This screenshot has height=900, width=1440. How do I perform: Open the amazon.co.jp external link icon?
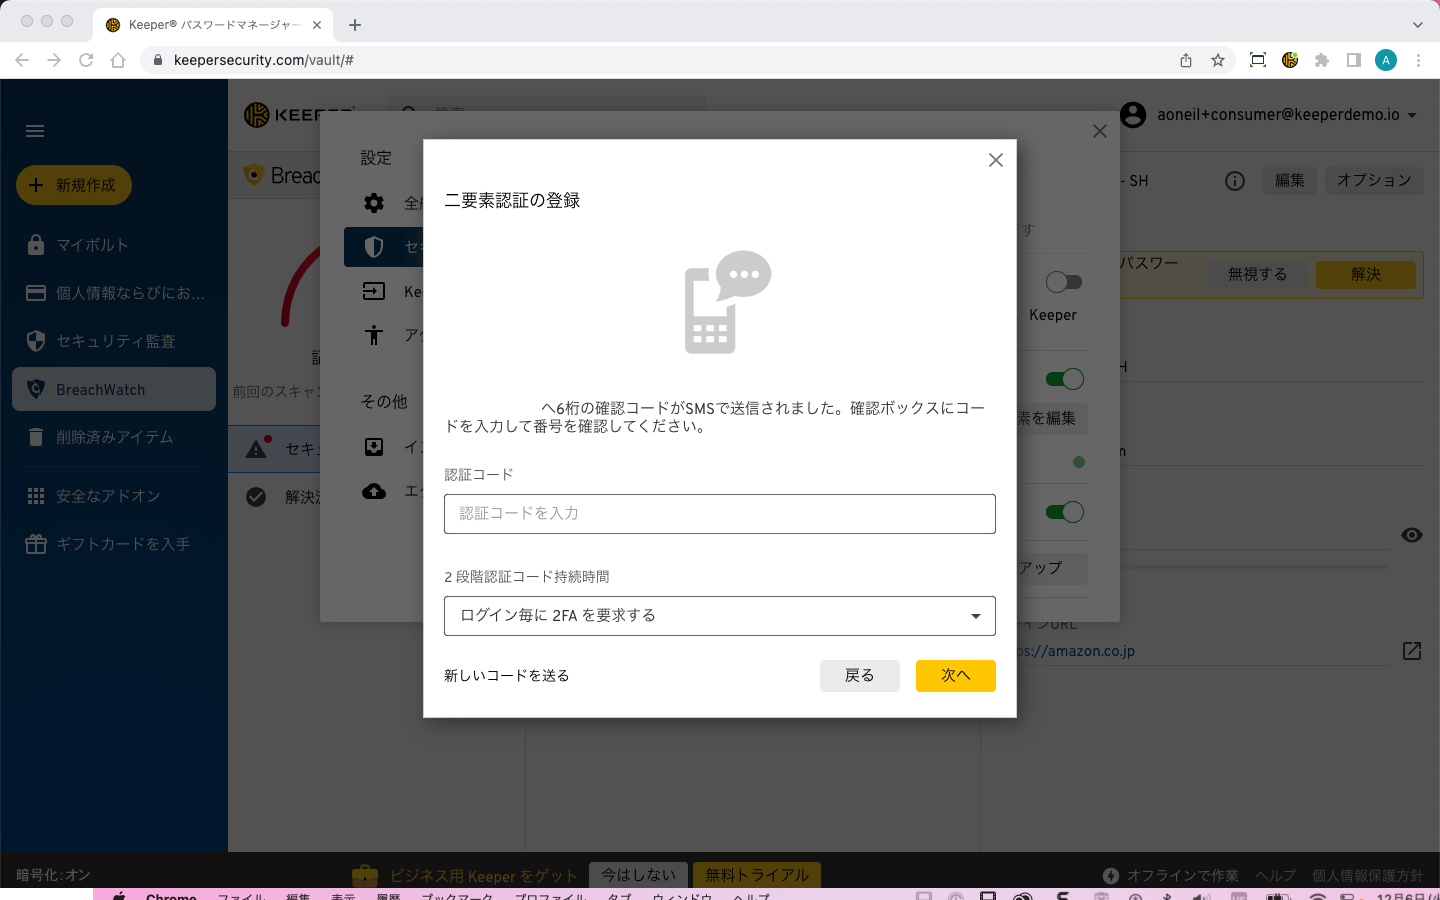pyautogui.click(x=1411, y=651)
